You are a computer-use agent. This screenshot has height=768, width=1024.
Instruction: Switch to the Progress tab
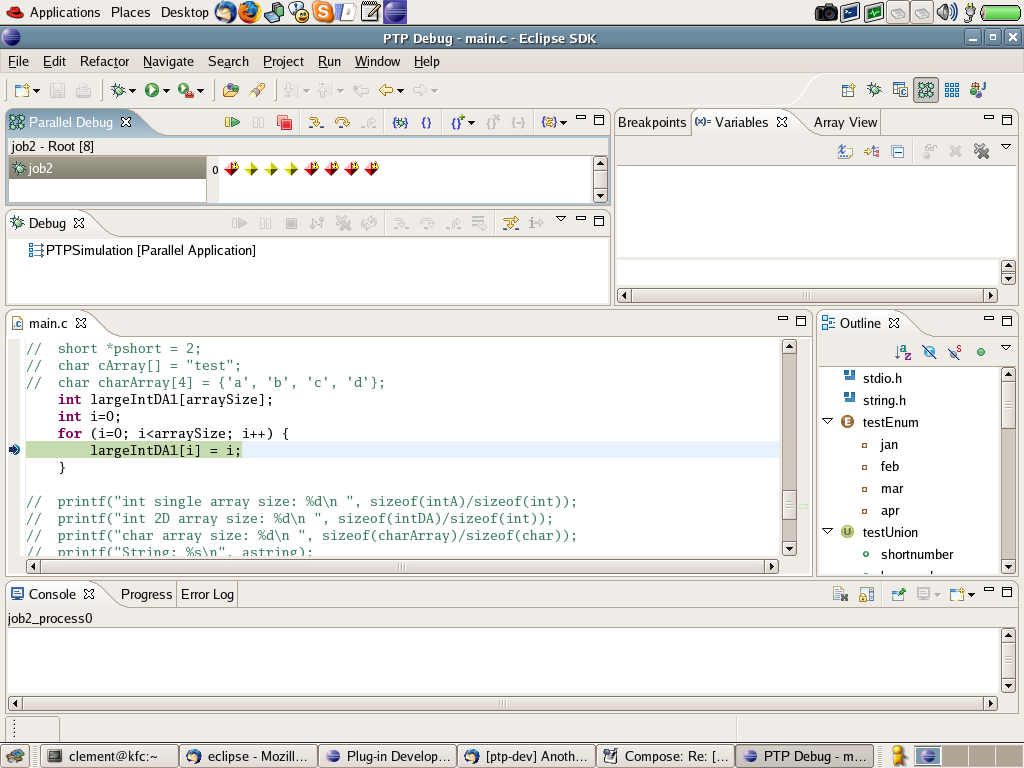coord(146,594)
